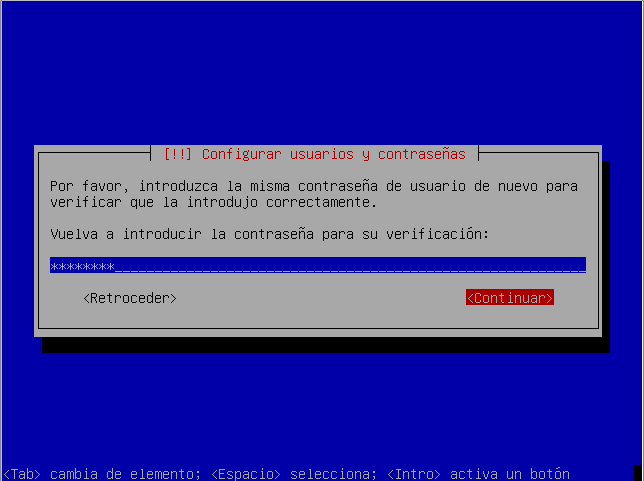Click the <Espacio> selecciona hint
Image resolution: width=644 pixels, height=481 pixels.
[294, 474]
